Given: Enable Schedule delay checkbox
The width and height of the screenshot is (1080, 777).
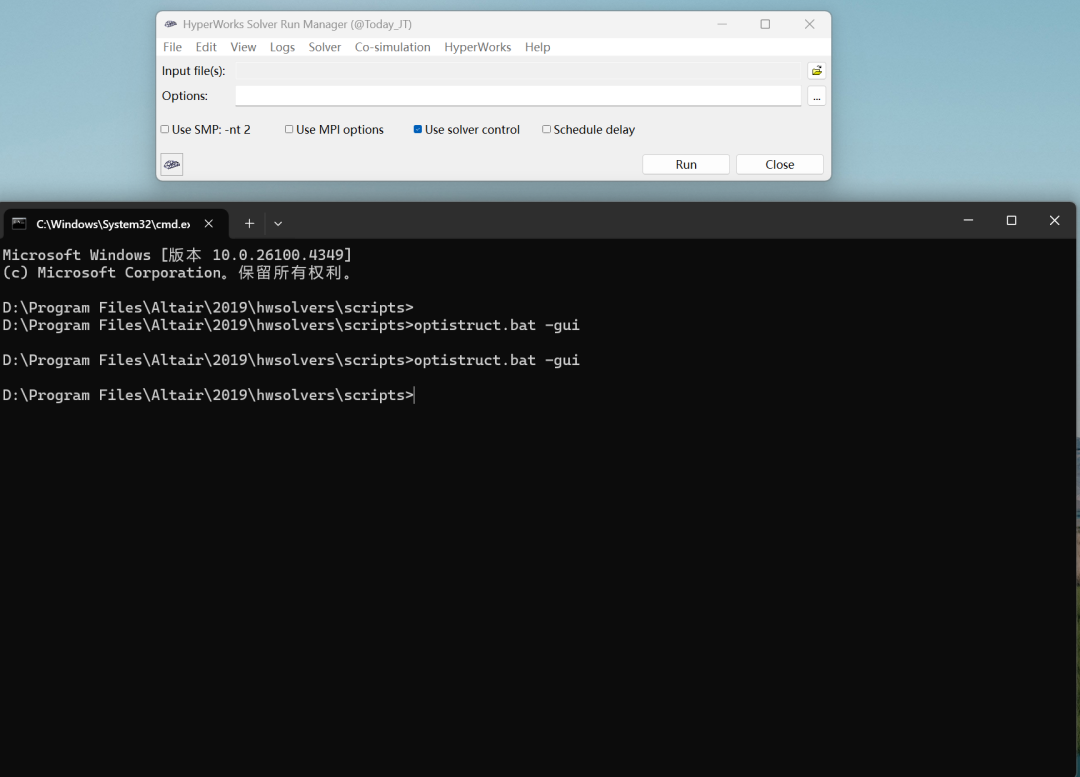Looking at the screenshot, I should coord(546,129).
